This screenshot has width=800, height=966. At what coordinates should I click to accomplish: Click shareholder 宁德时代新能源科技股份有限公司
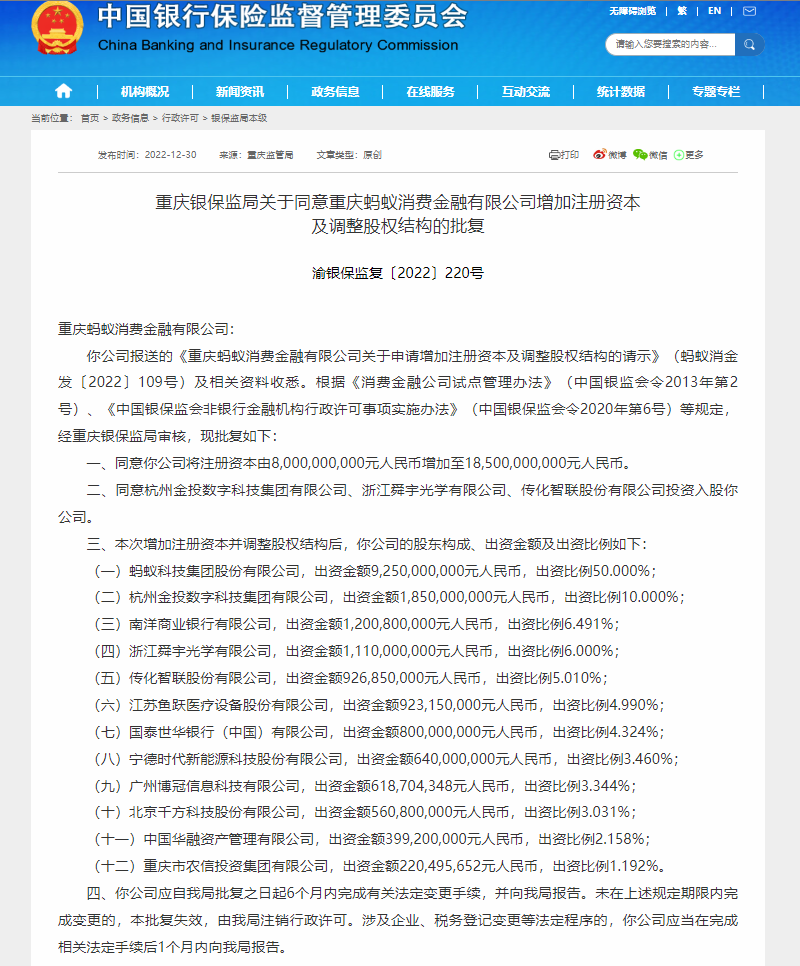pos(236,759)
